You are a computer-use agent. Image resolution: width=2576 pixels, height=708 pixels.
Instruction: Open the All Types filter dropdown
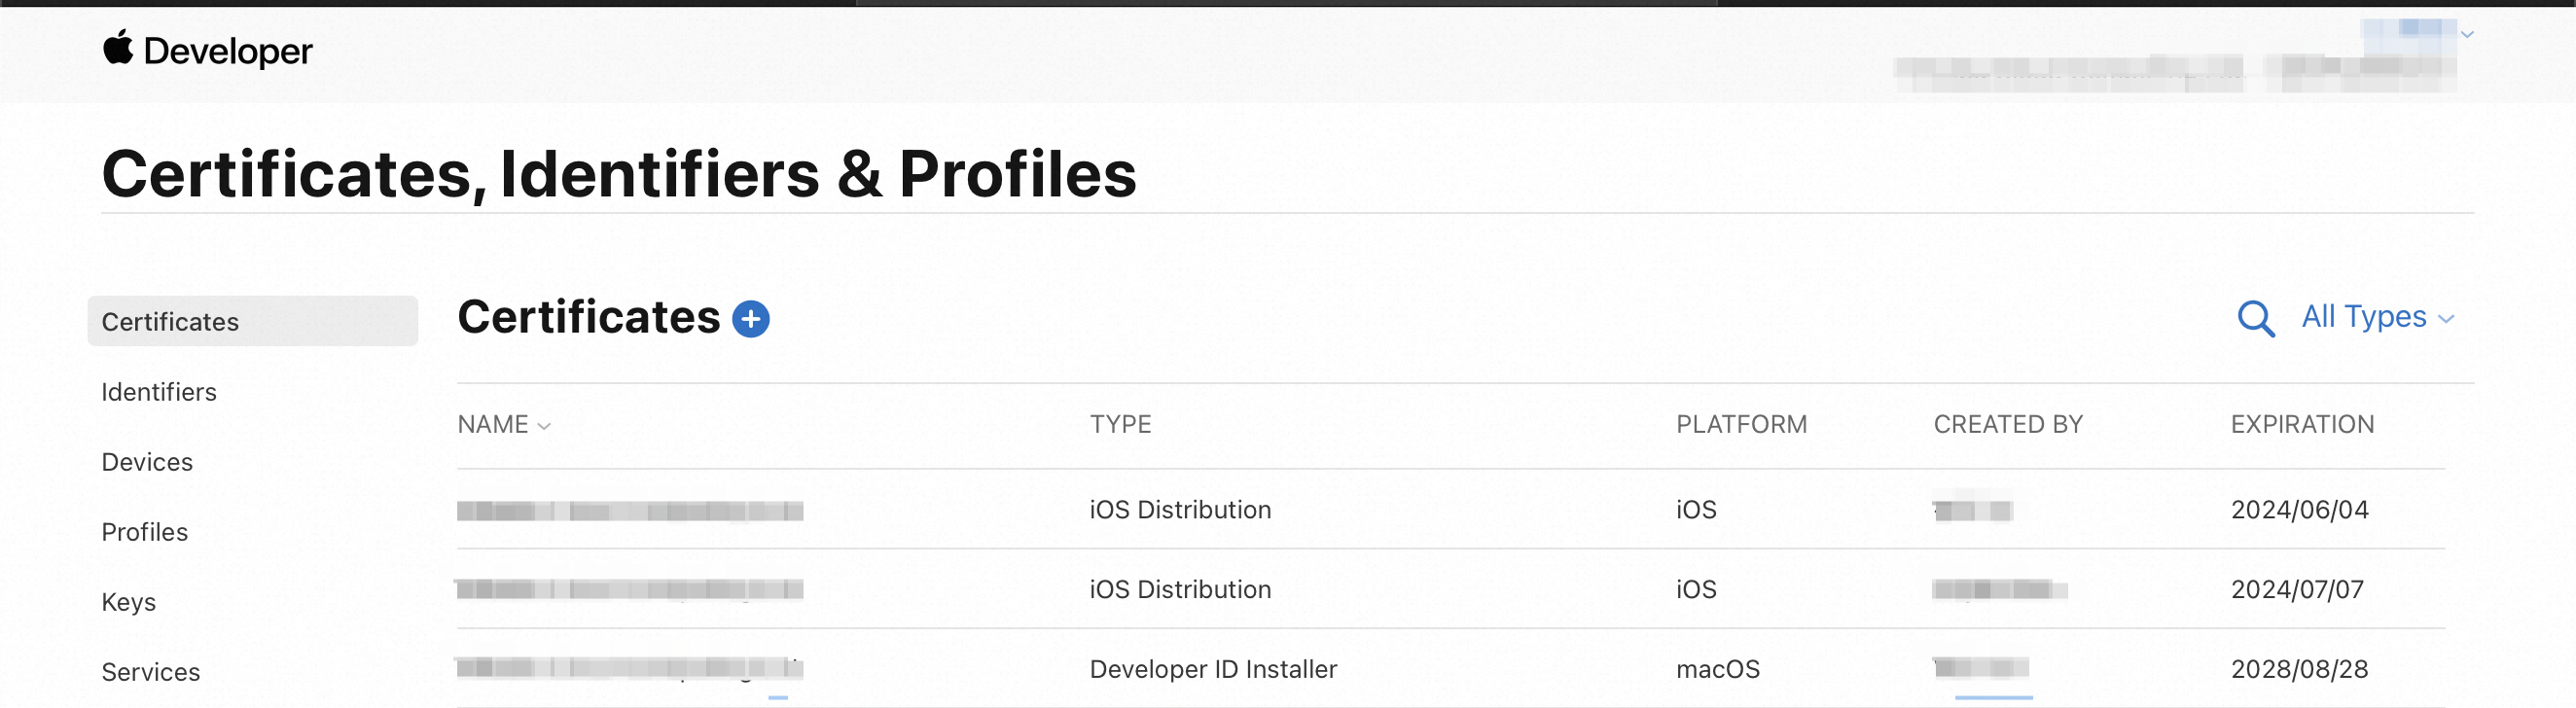tap(2377, 317)
